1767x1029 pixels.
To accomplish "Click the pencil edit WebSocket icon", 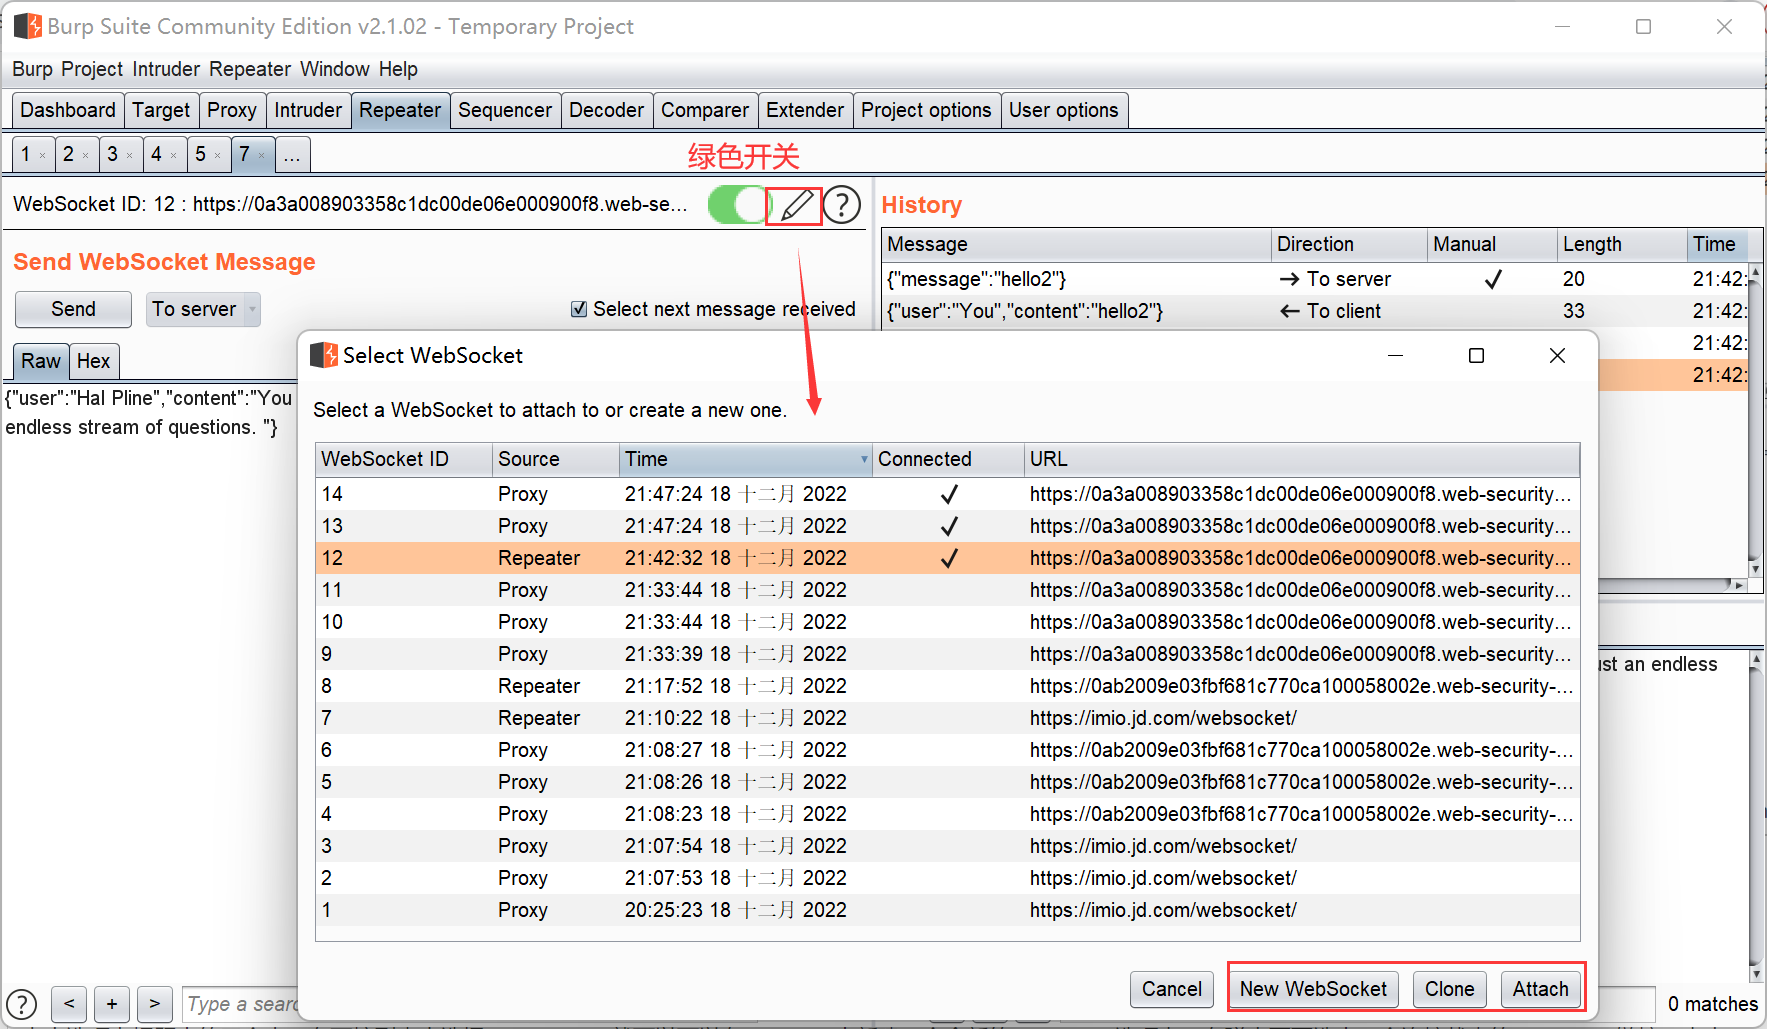I will click(795, 206).
